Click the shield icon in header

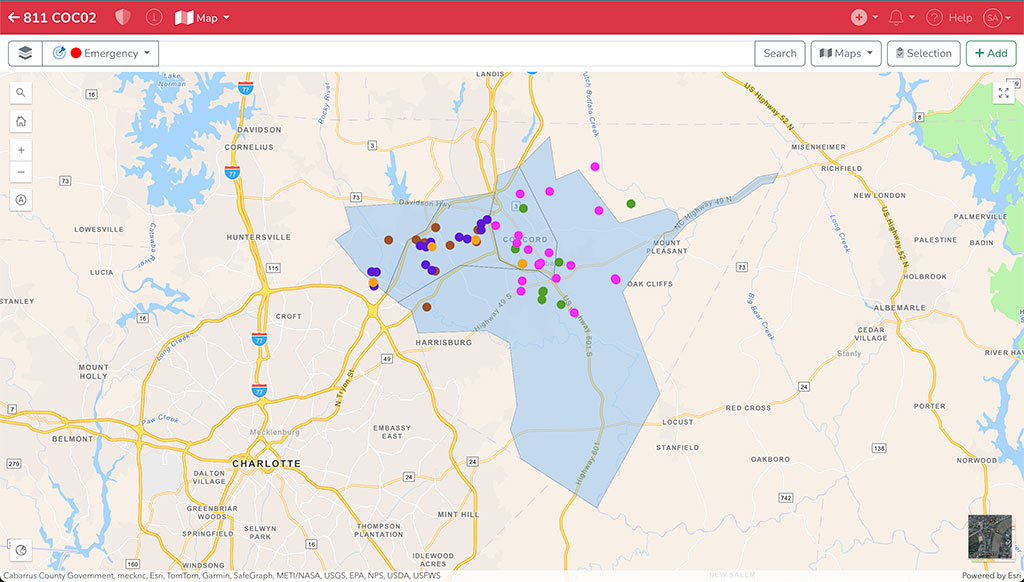tap(123, 18)
